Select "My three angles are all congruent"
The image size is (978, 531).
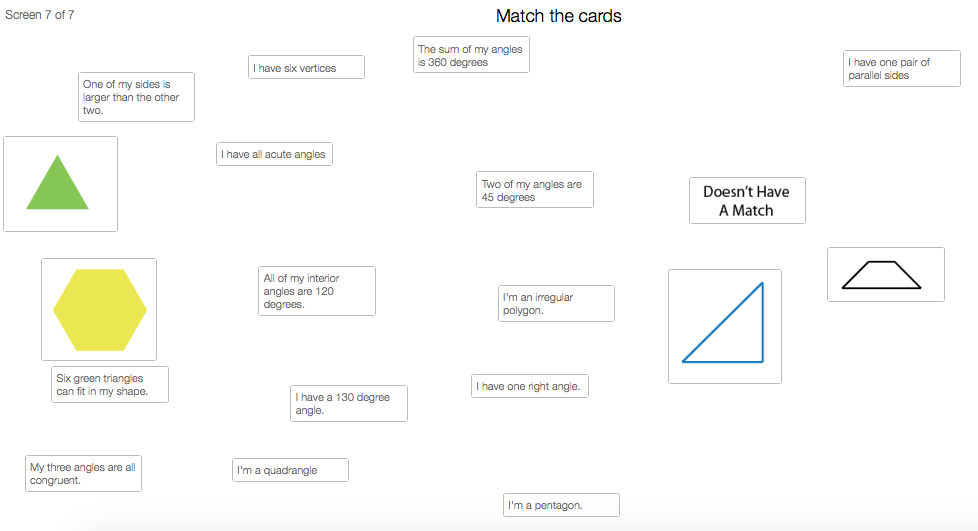click(83, 473)
